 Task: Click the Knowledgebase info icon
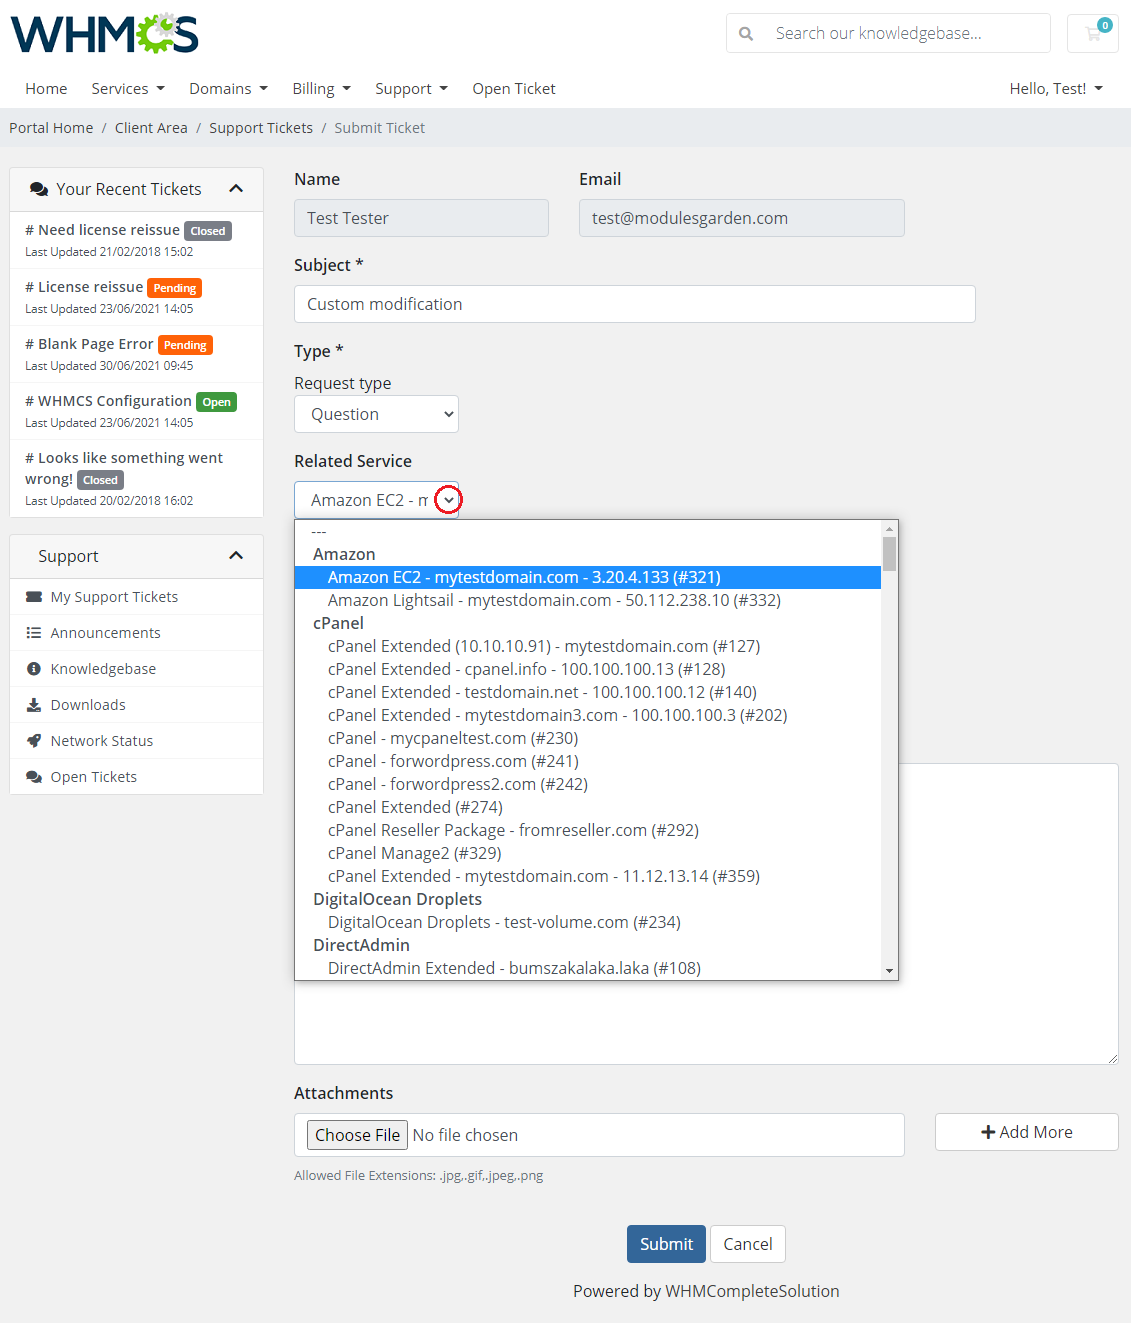tap(34, 669)
